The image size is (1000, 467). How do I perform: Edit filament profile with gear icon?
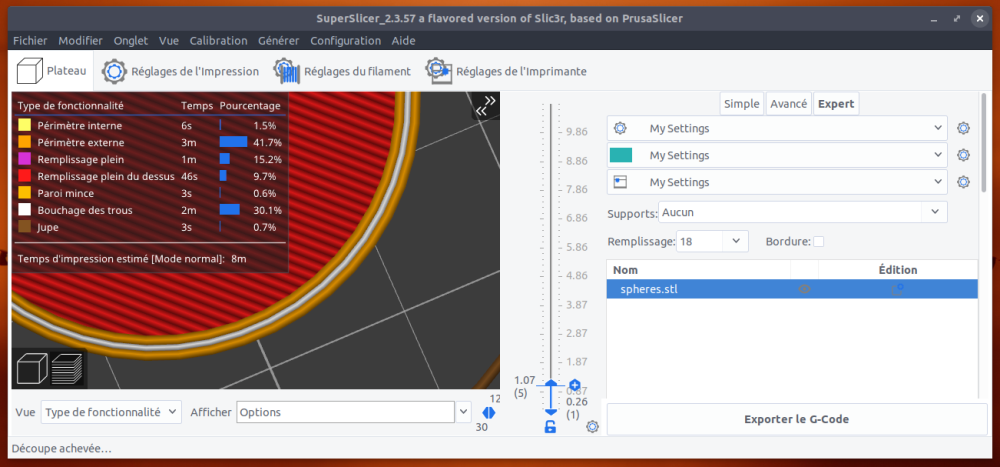963,155
